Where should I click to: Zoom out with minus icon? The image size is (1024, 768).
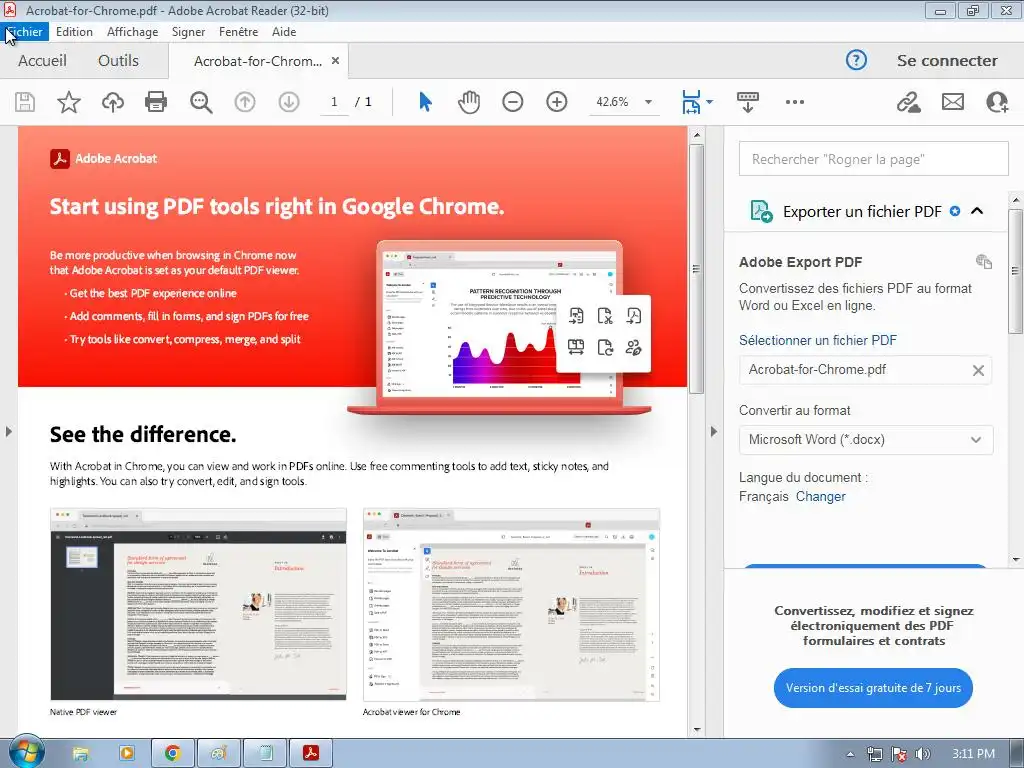click(x=513, y=102)
